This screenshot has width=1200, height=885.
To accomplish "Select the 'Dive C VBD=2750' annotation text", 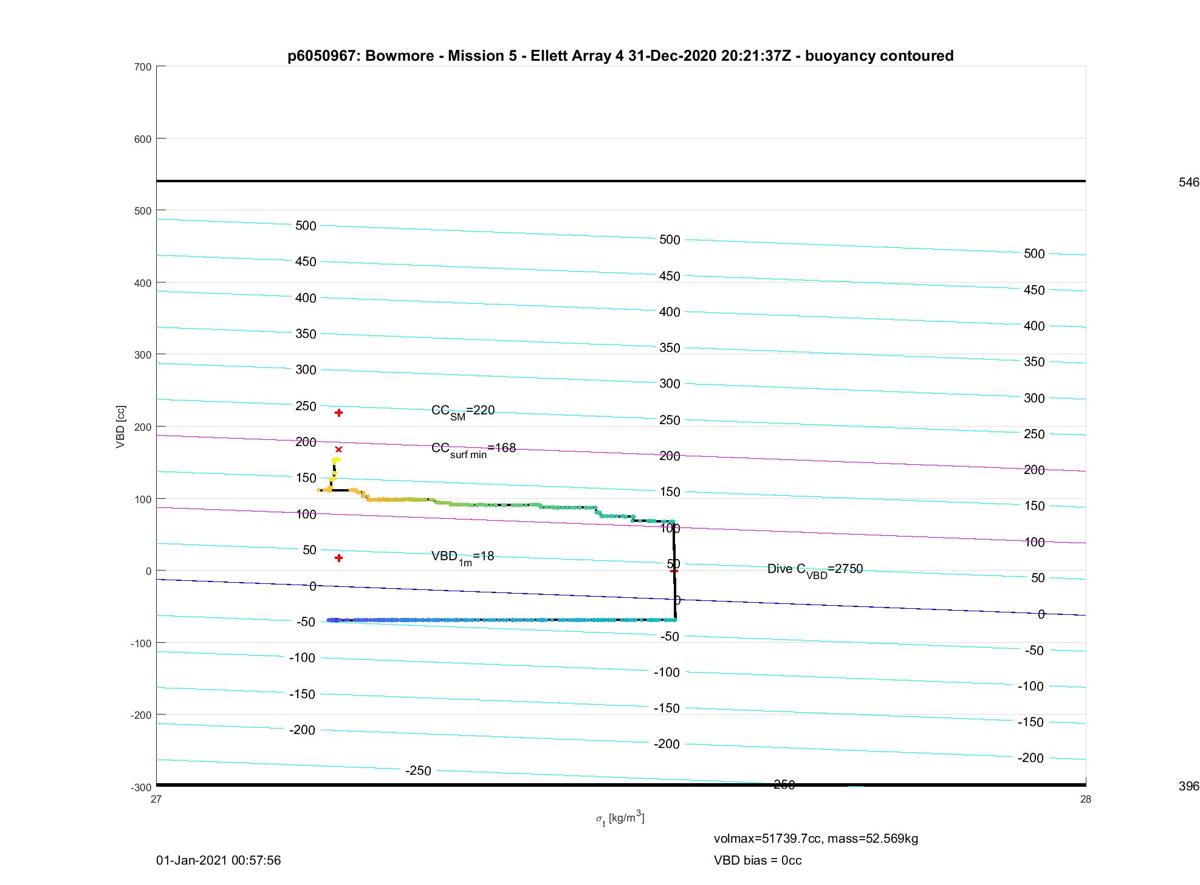I will tap(815, 570).
